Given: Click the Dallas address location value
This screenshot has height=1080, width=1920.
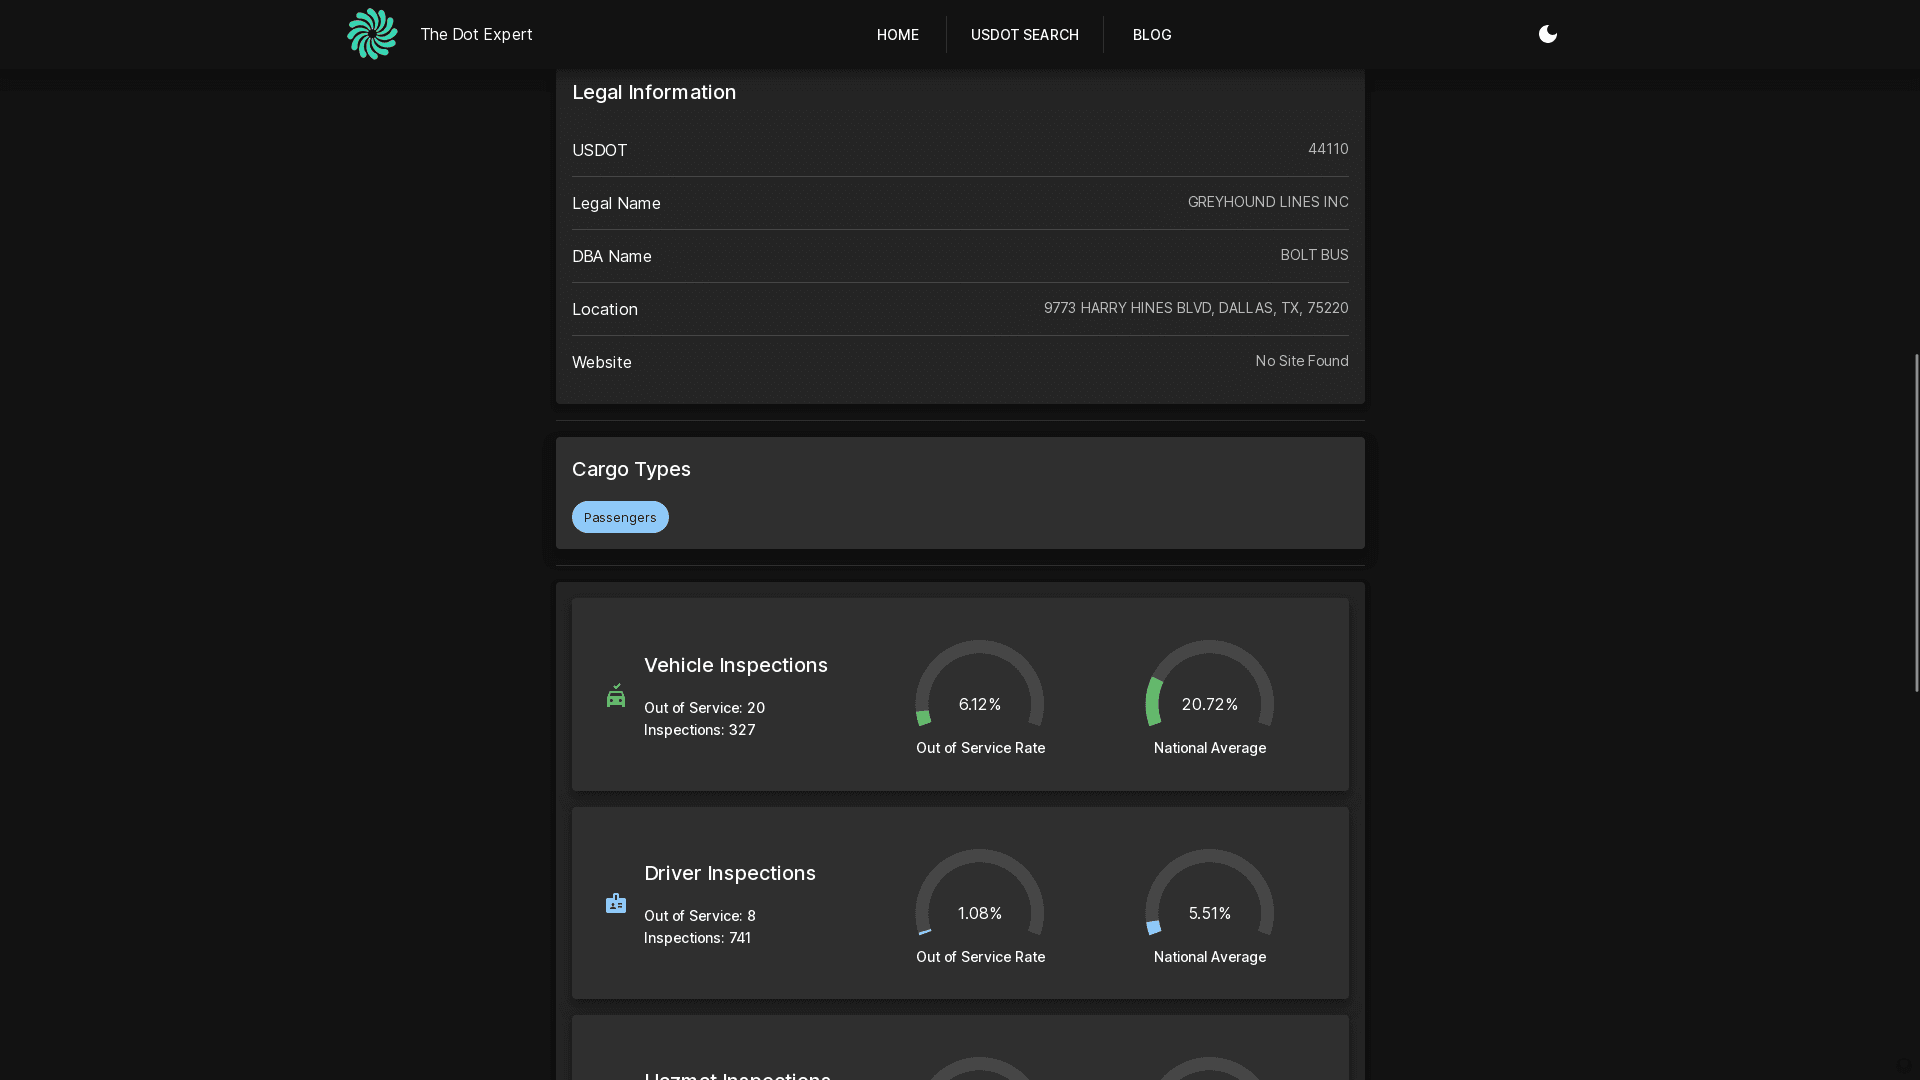Looking at the screenshot, I should point(1195,308).
